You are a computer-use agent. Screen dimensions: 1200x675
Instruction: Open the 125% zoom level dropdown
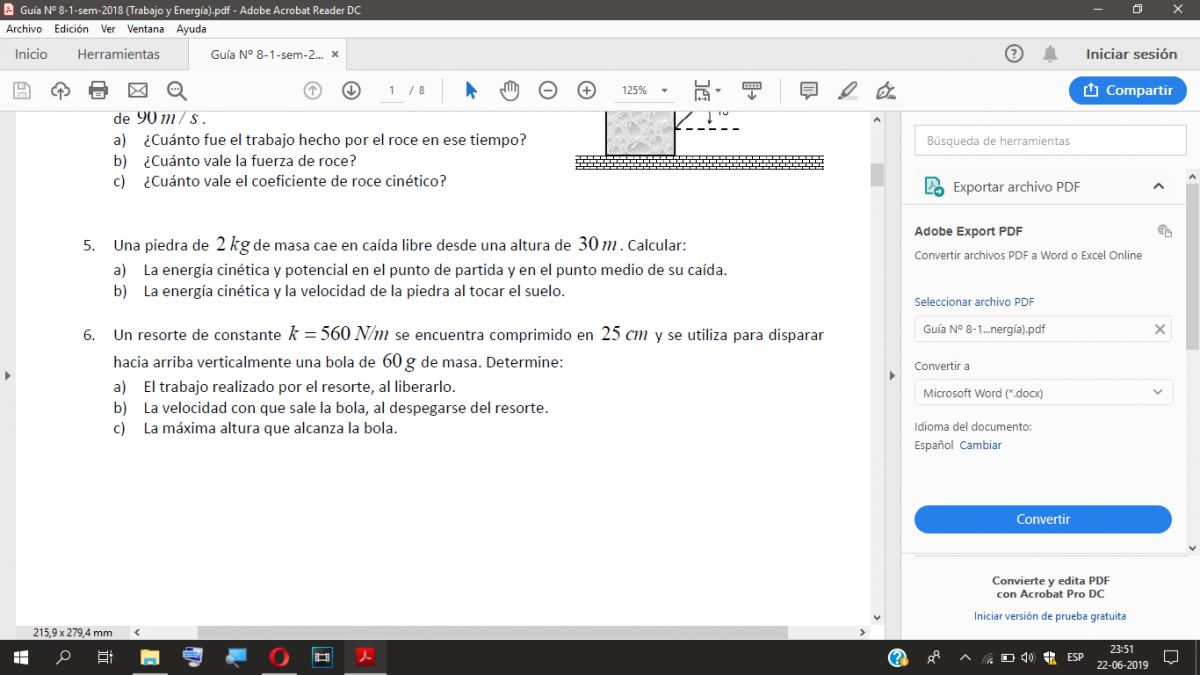(643, 90)
